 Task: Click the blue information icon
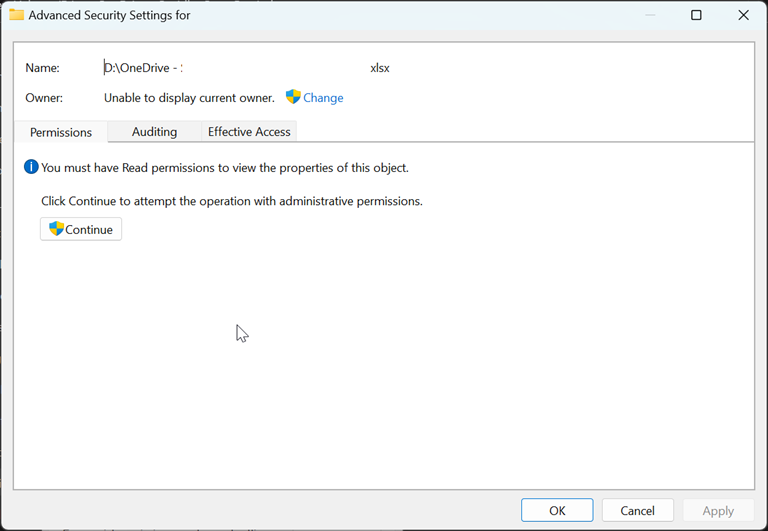click(32, 167)
